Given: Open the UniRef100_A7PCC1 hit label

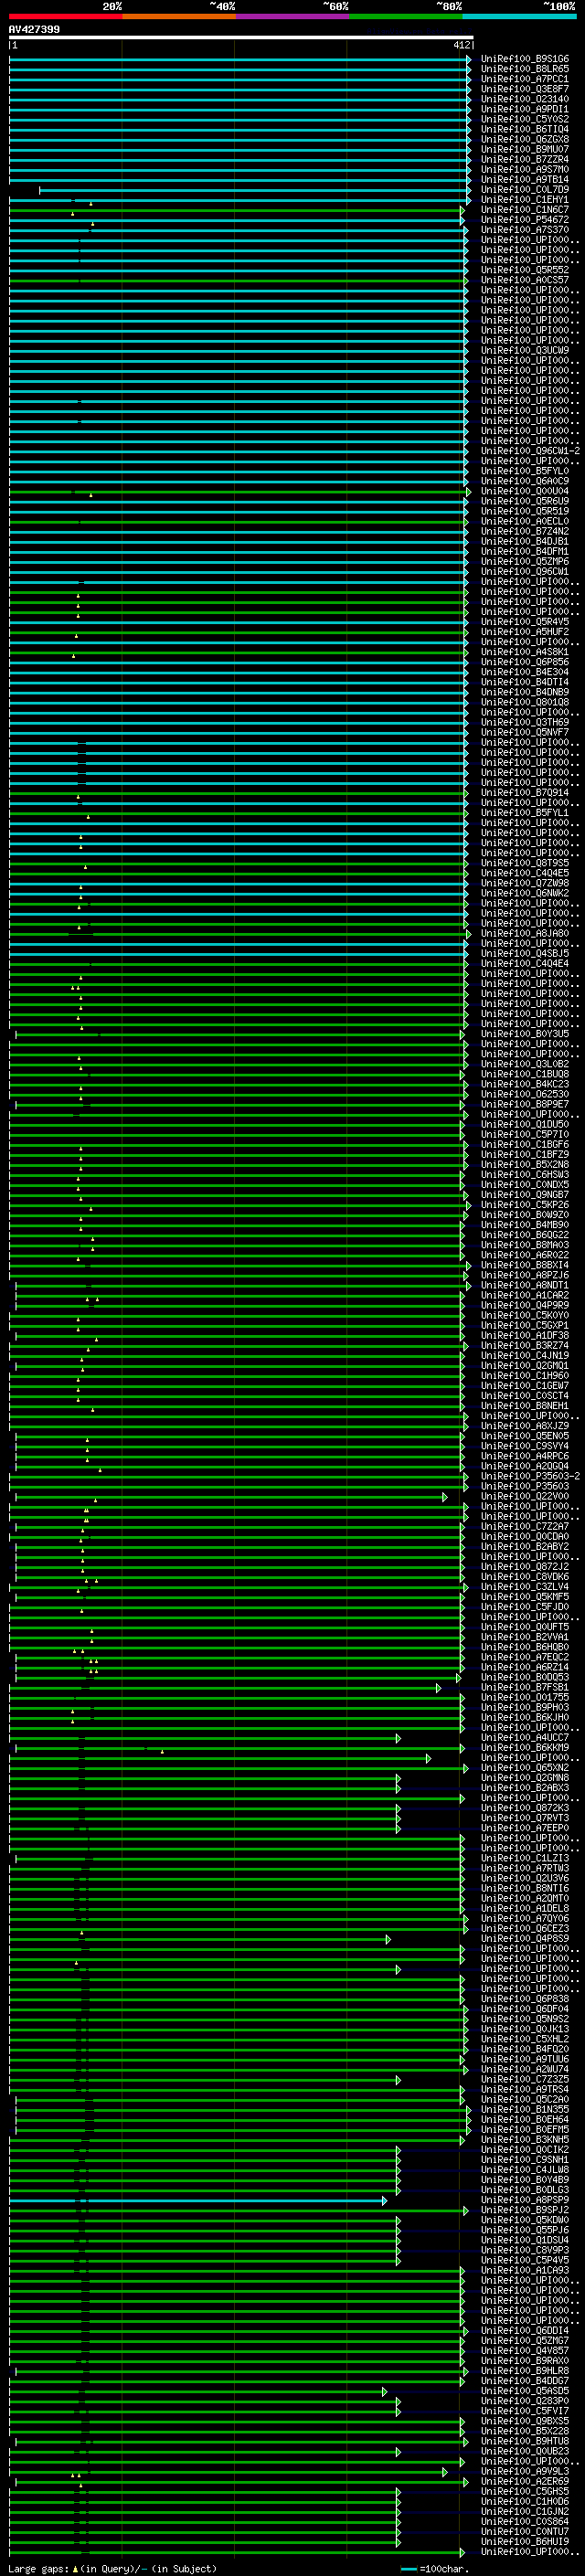Looking at the screenshot, I should pyautogui.click(x=525, y=79).
